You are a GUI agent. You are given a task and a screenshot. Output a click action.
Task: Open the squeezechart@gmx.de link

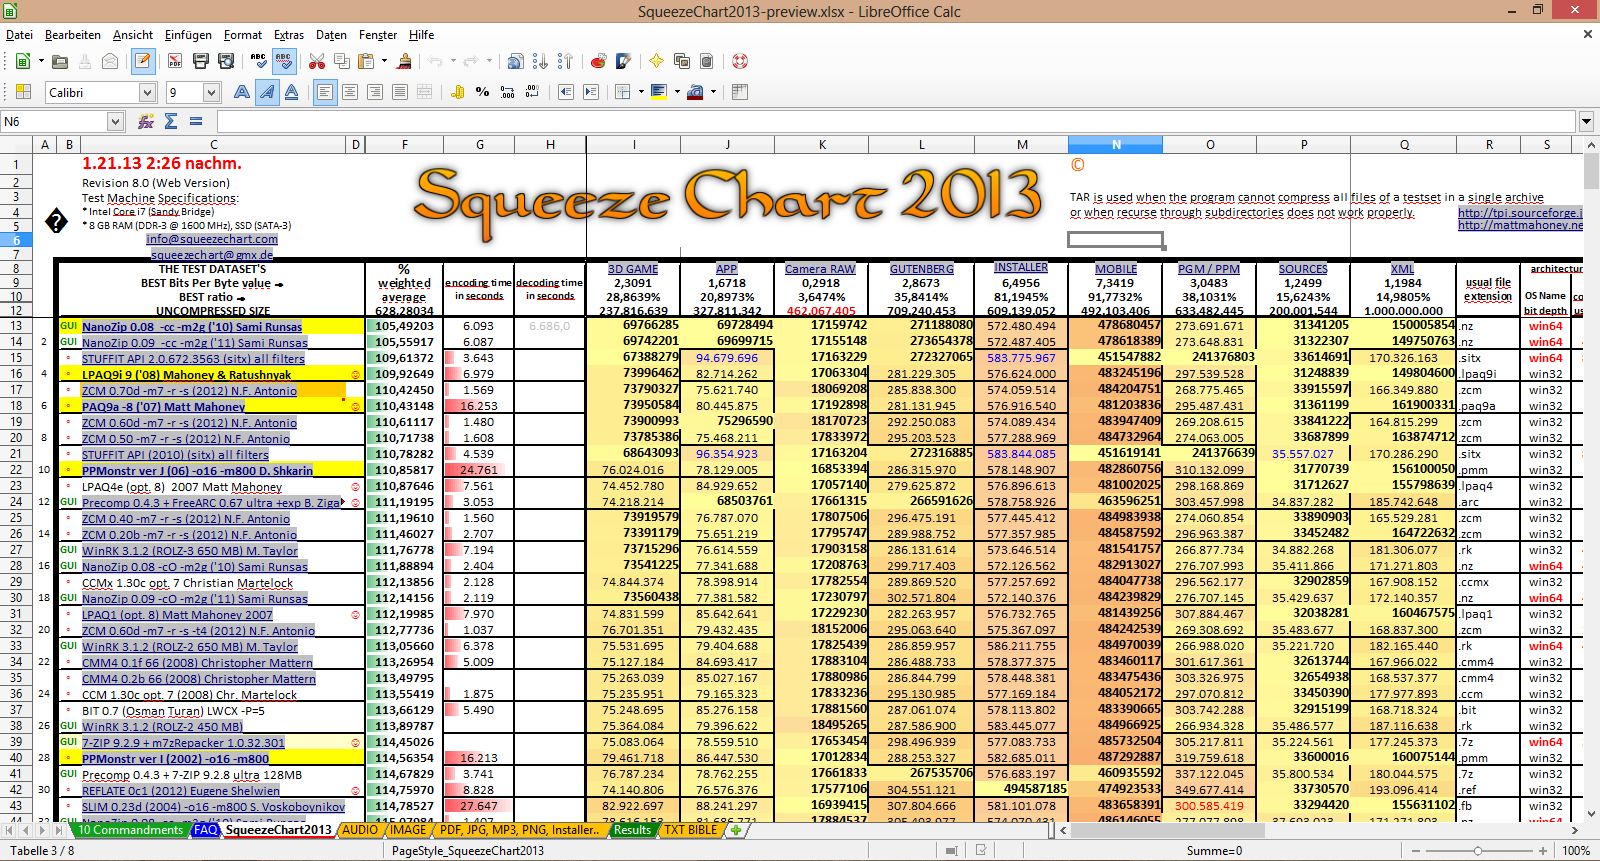coord(212,255)
